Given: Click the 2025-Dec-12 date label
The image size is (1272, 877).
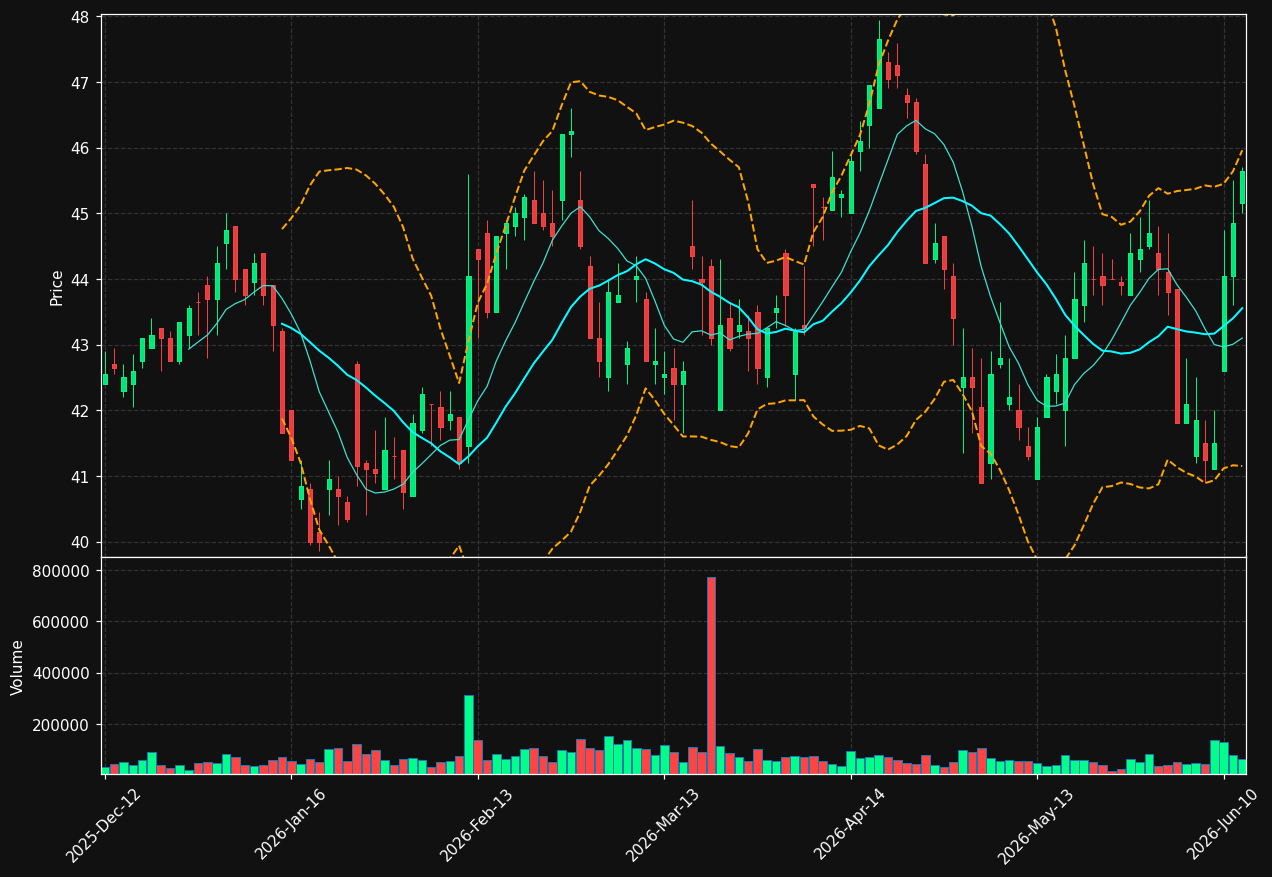Looking at the screenshot, I should click(104, 825).
